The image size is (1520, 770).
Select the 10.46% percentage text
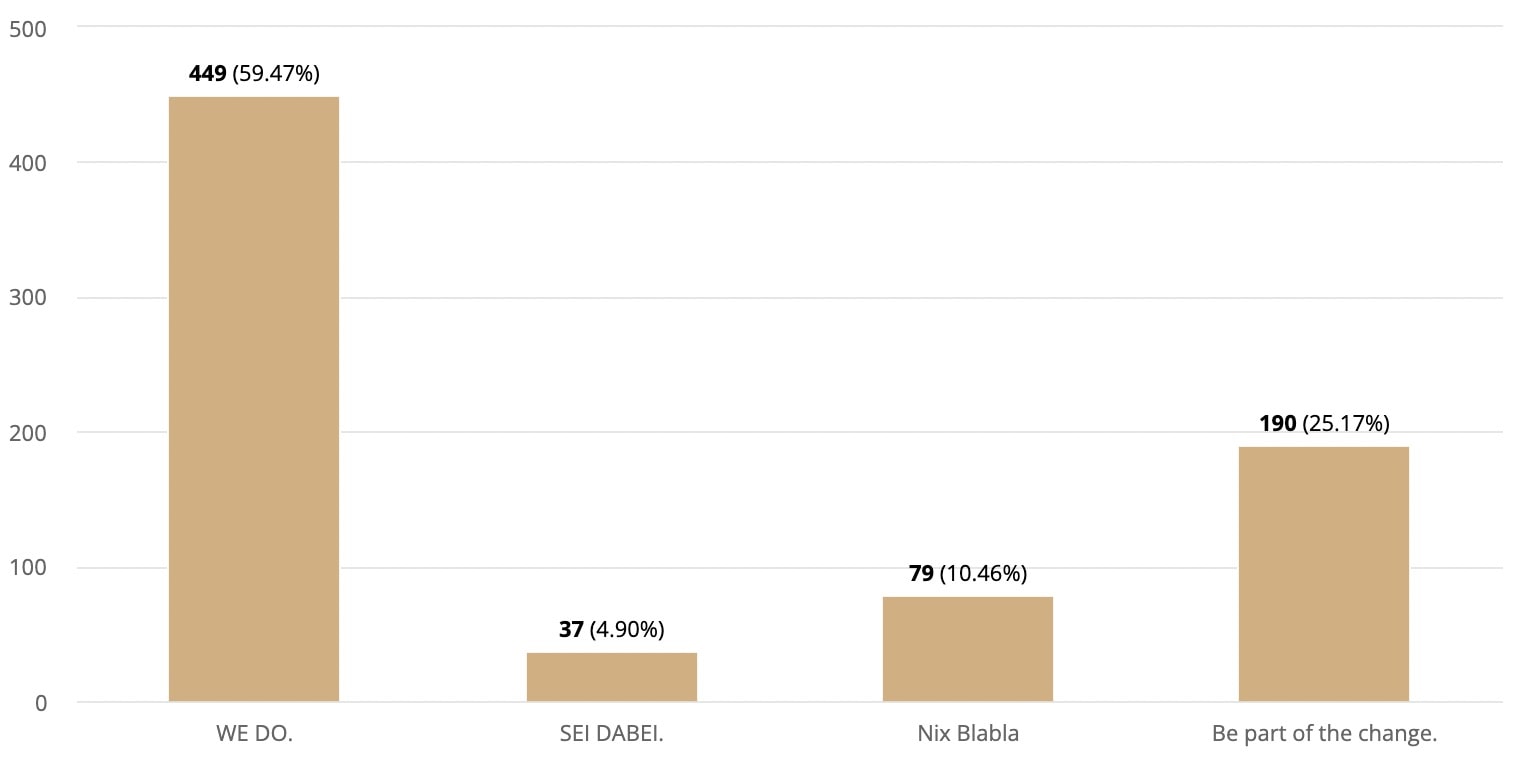pos(983,573)
